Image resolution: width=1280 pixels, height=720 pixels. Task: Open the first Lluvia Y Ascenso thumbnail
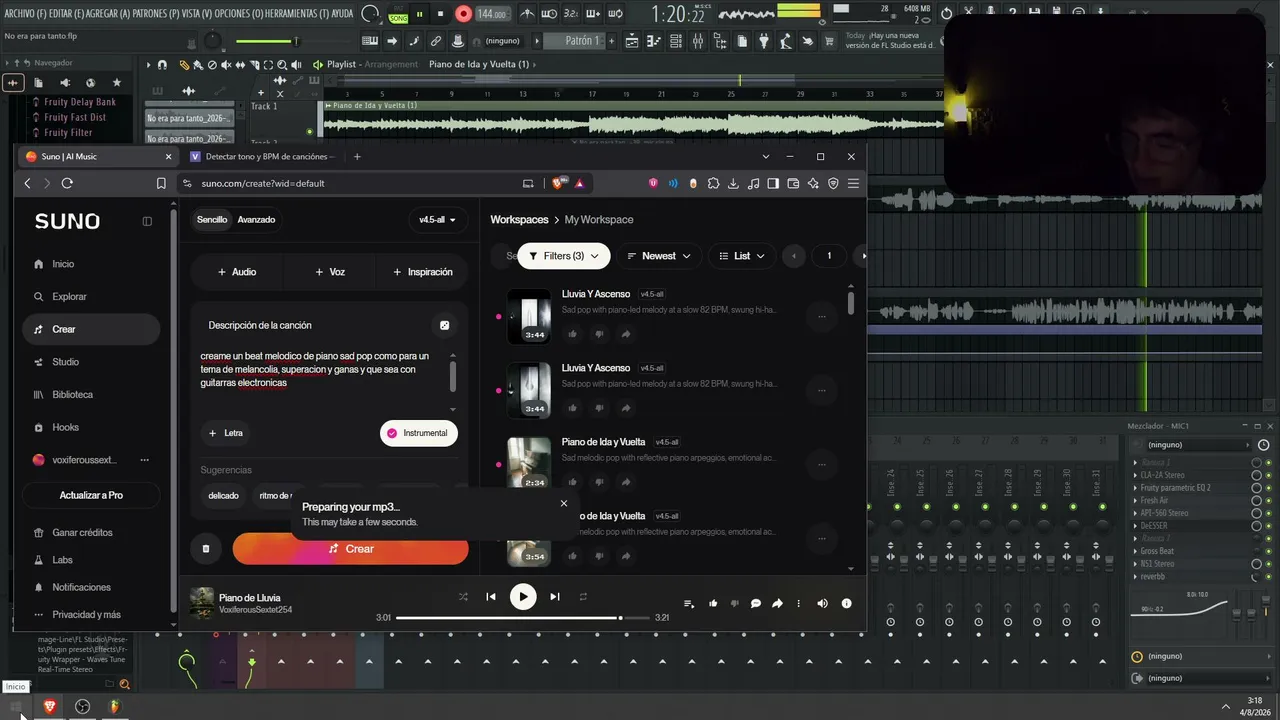coord(529,316)
